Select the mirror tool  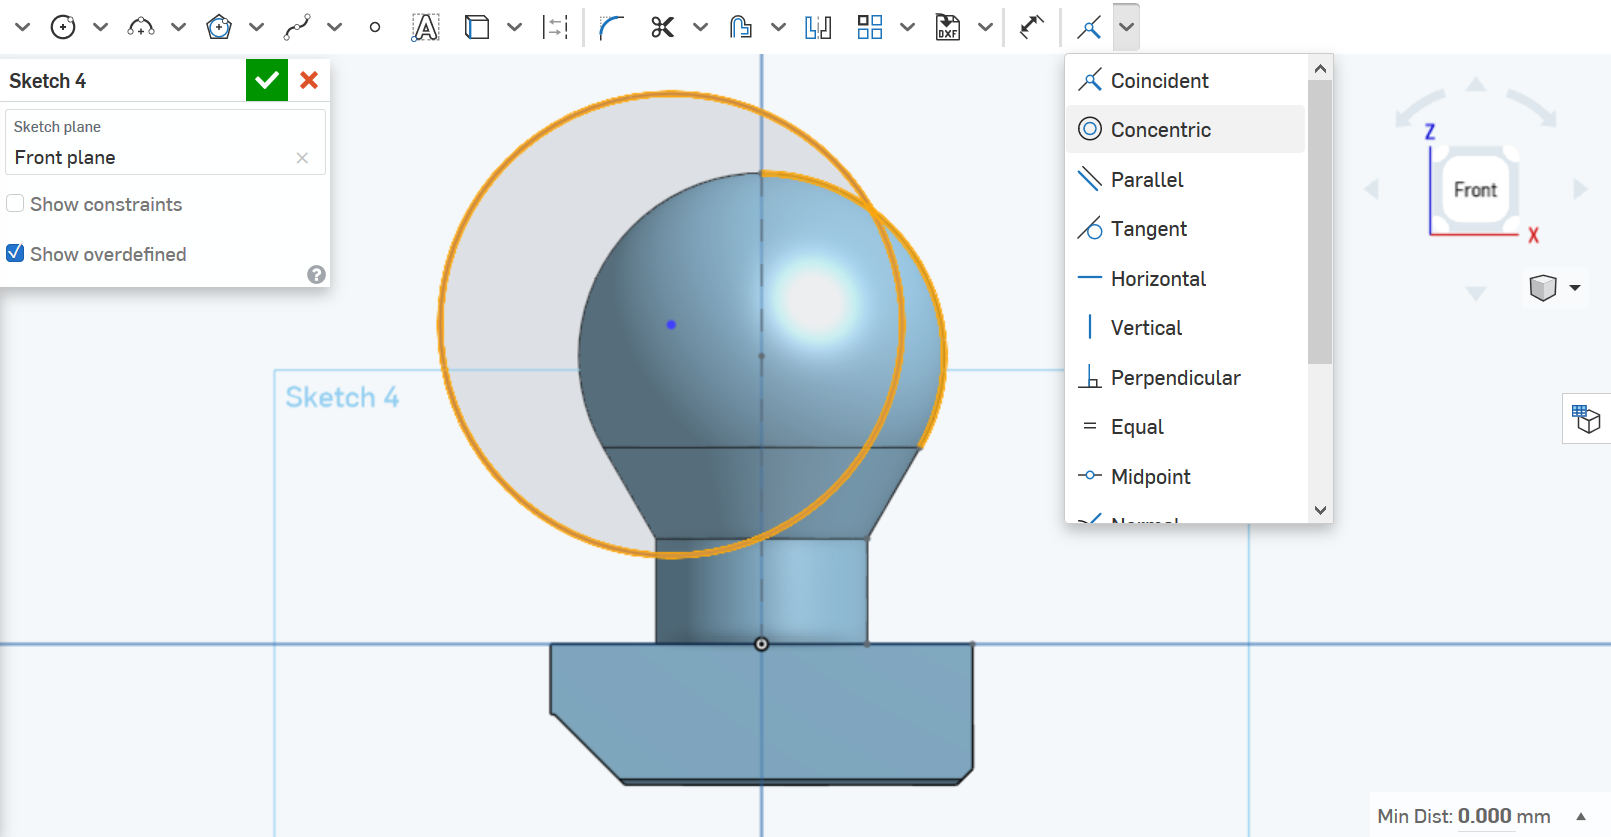pyautogui.click(x=818, y=27)
